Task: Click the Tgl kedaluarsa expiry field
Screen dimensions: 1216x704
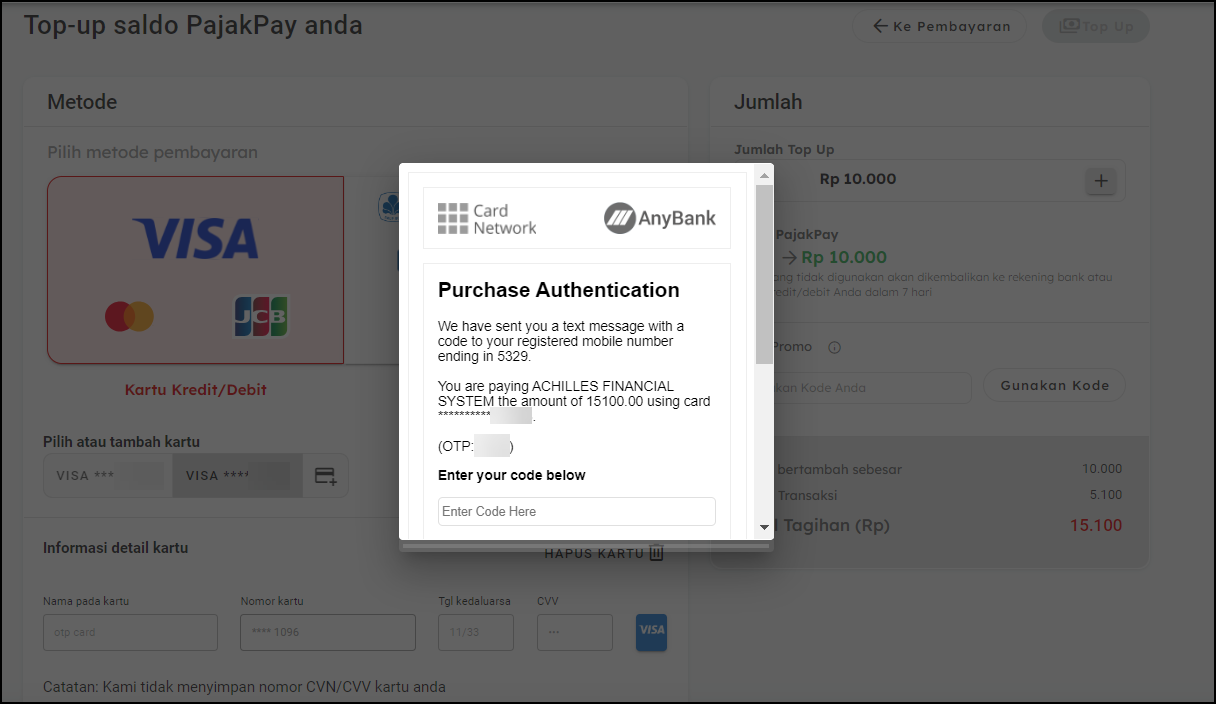Action: tap(476, 632)
